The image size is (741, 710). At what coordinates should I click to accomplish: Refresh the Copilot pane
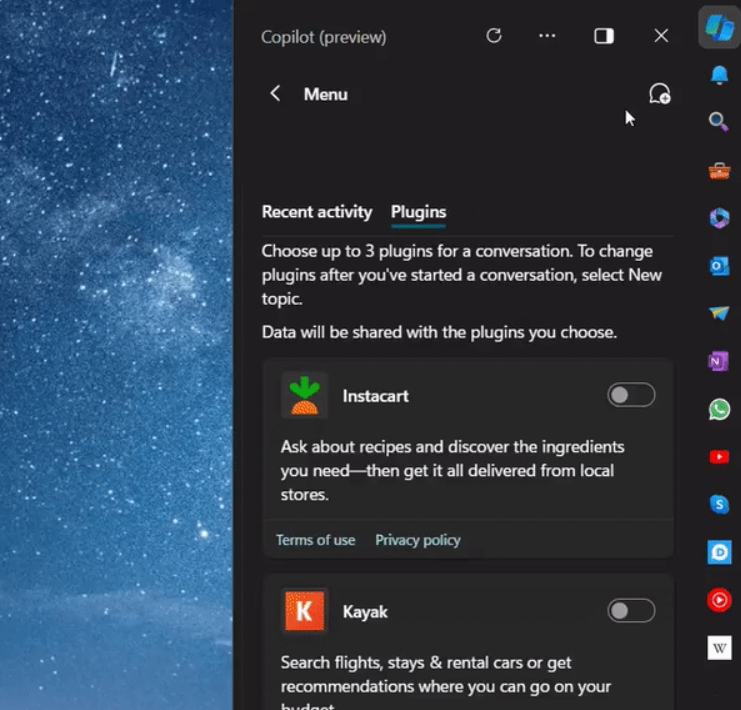493,36
